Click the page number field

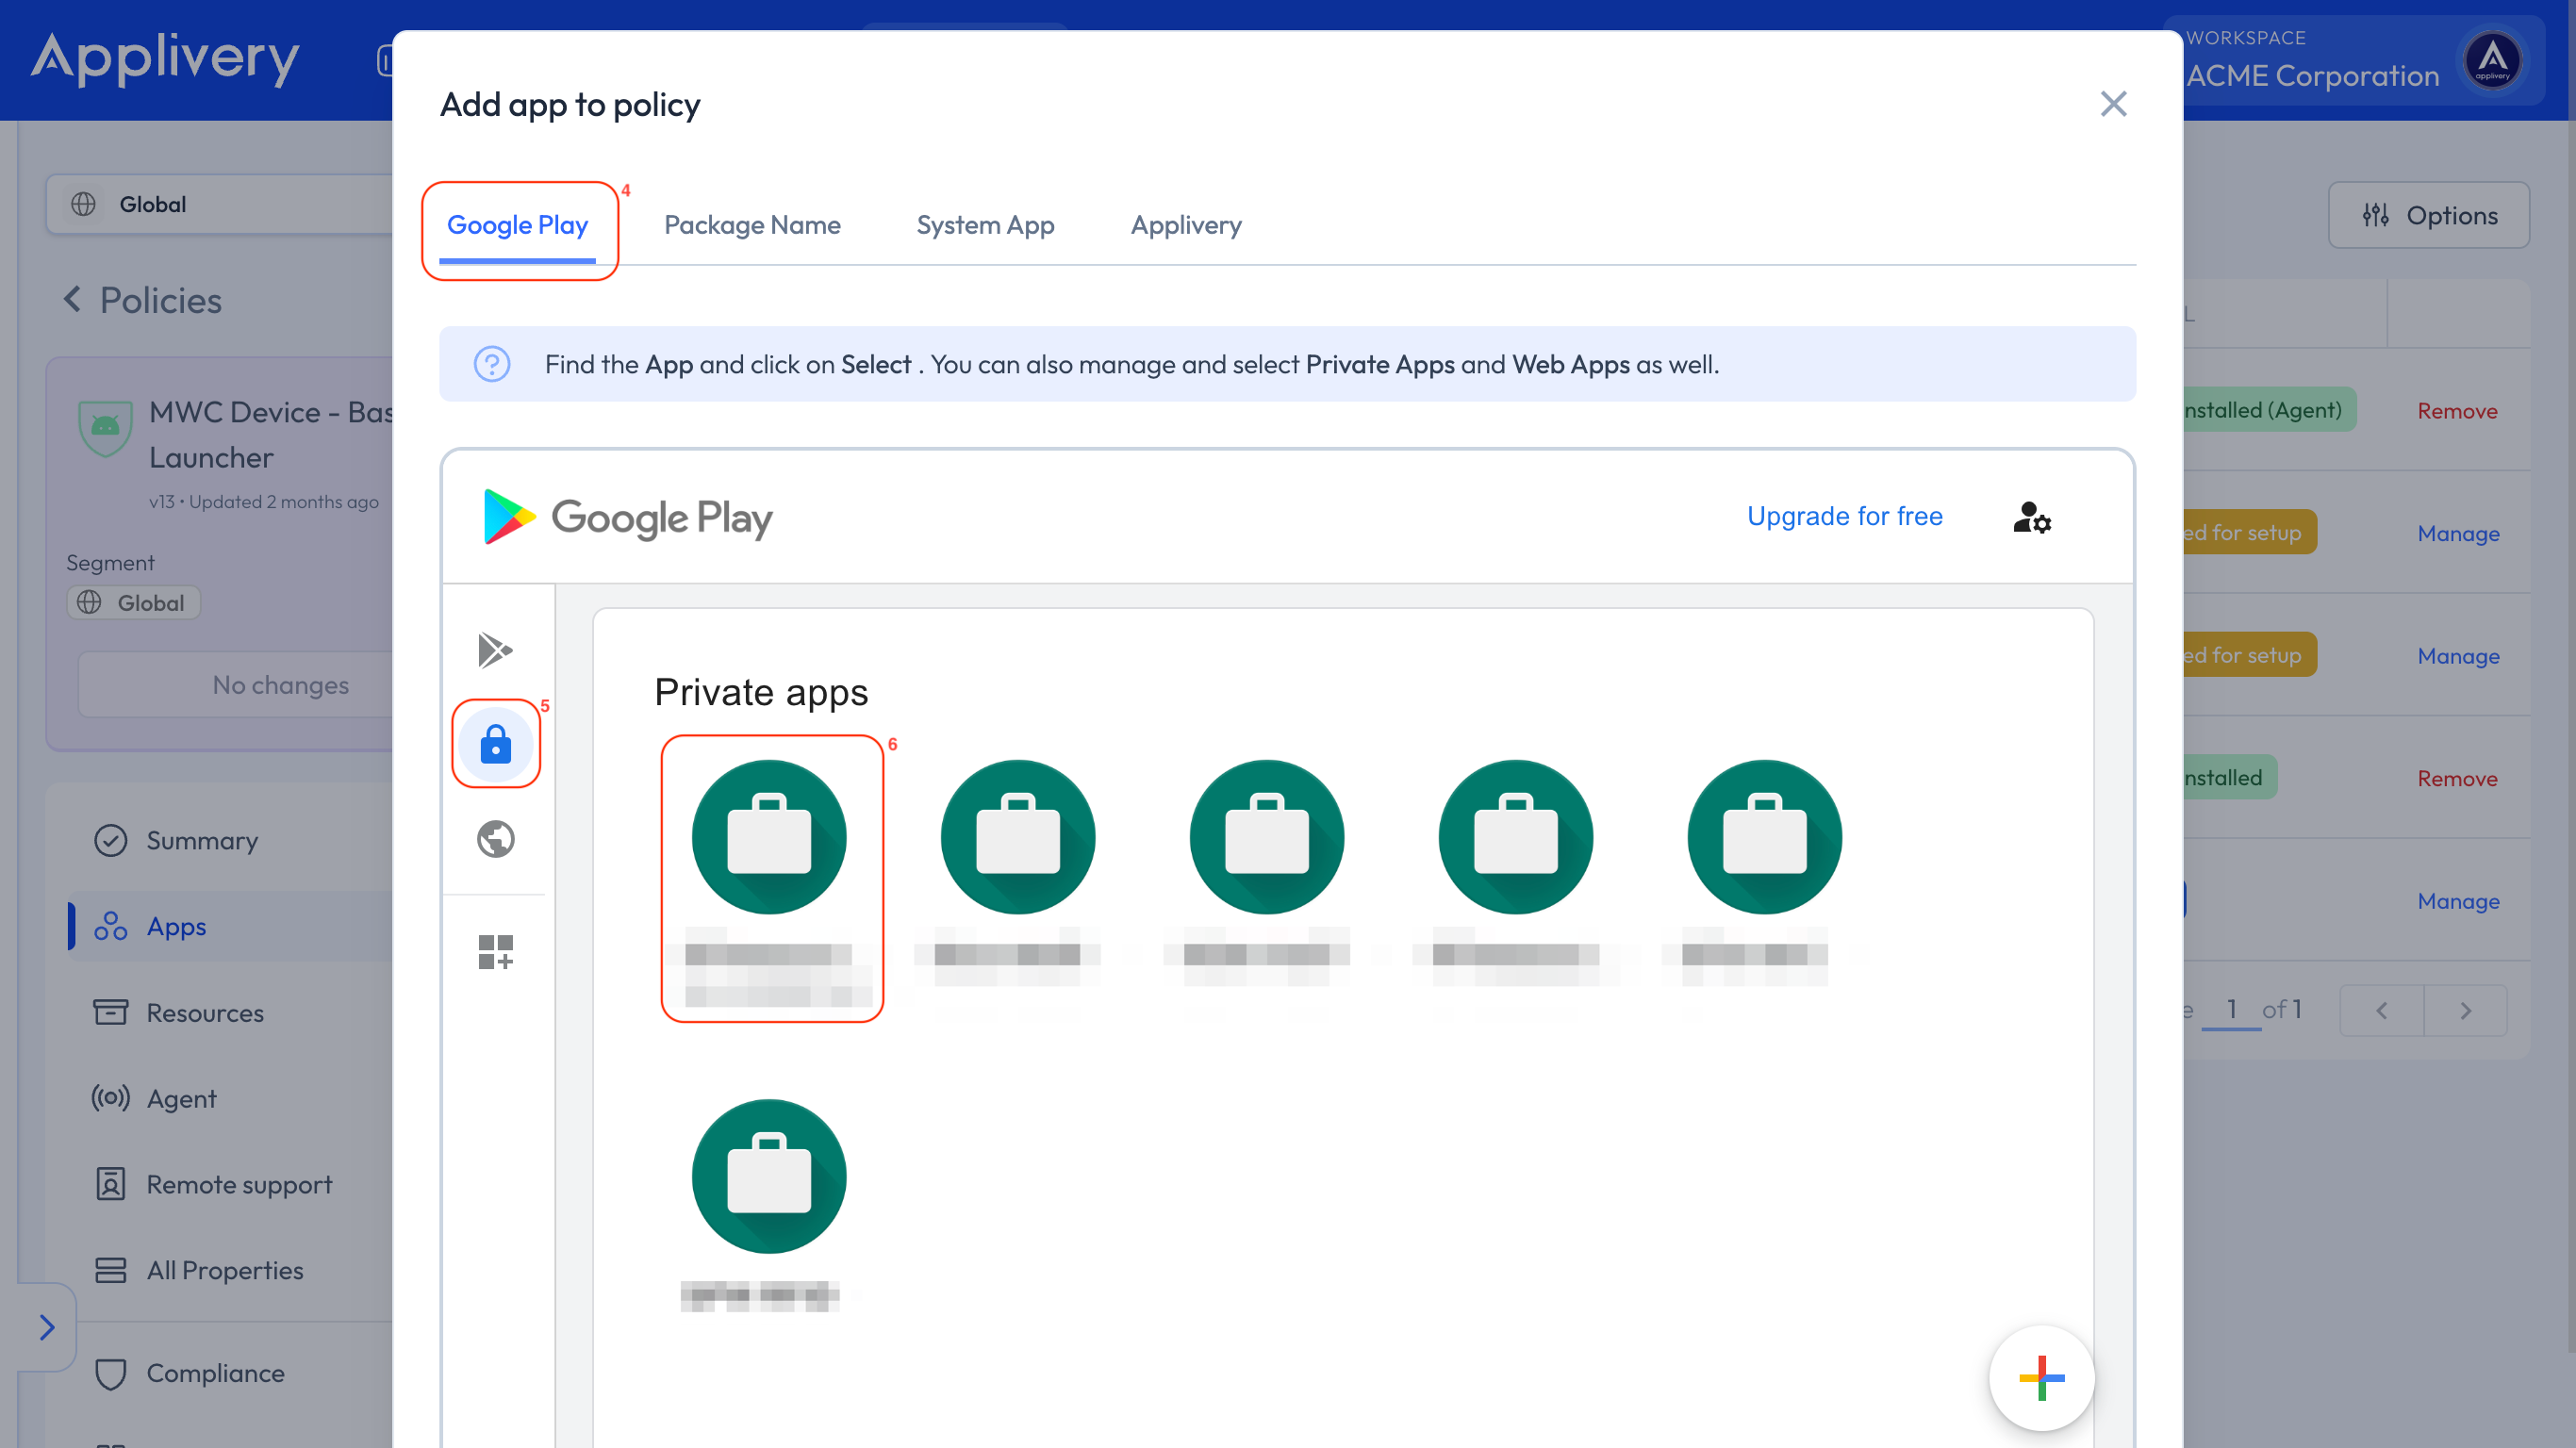pos(2232,1009)
